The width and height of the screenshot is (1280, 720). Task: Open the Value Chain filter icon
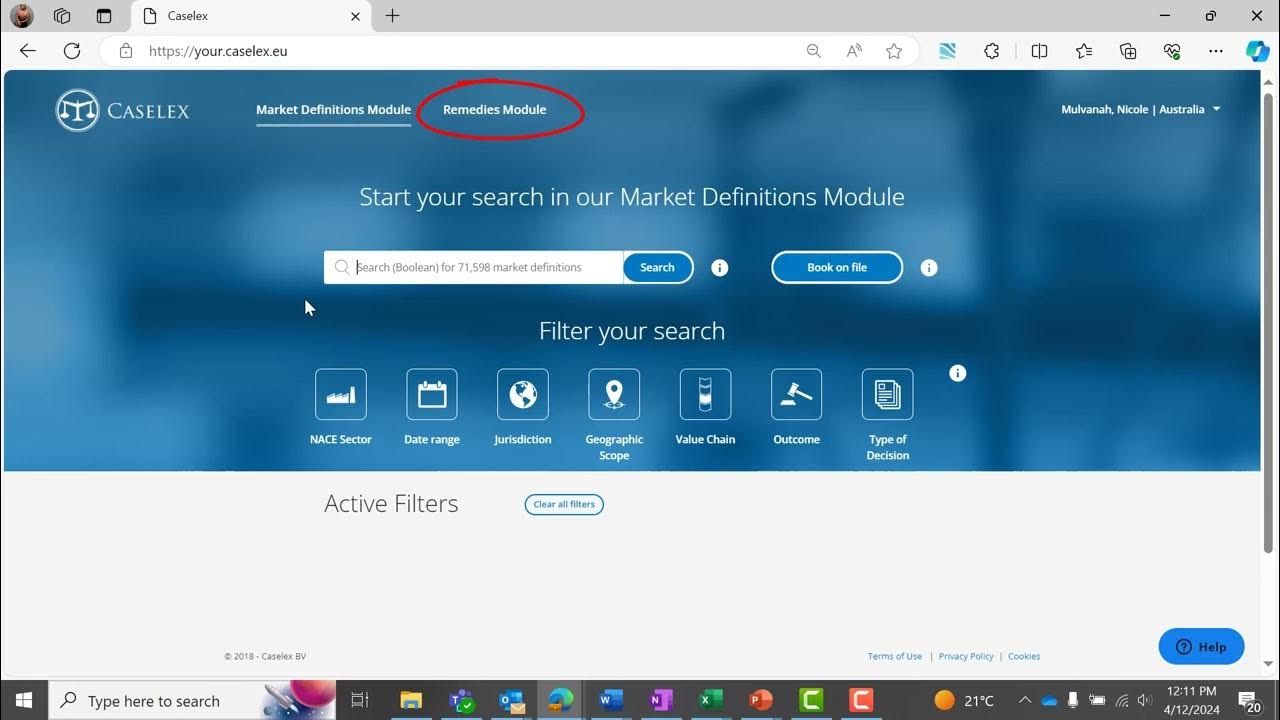[705, 394]
